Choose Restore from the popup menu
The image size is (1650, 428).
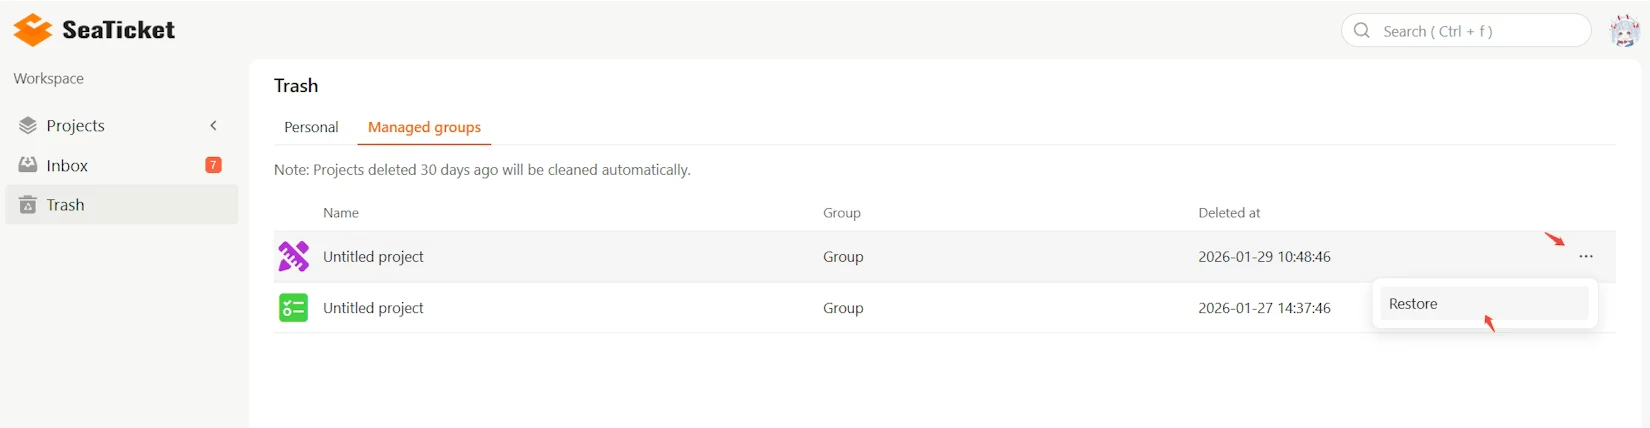(x=1413, y=304)
